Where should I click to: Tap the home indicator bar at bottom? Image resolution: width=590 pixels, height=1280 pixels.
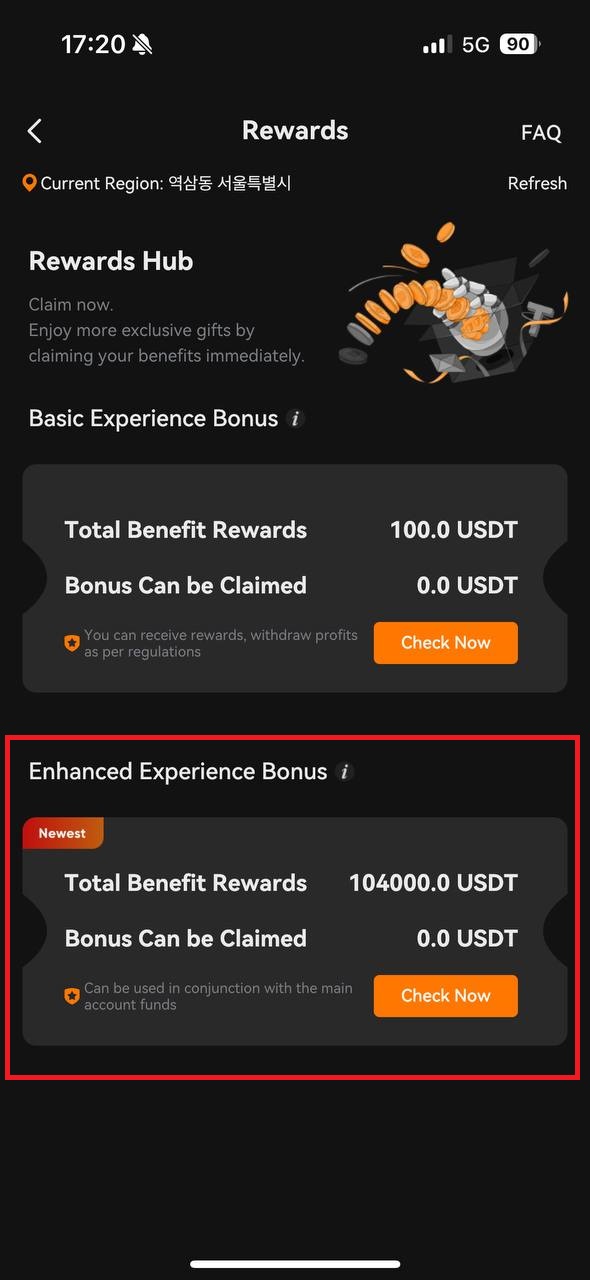pyautogui.click(x=295, y=1264)
